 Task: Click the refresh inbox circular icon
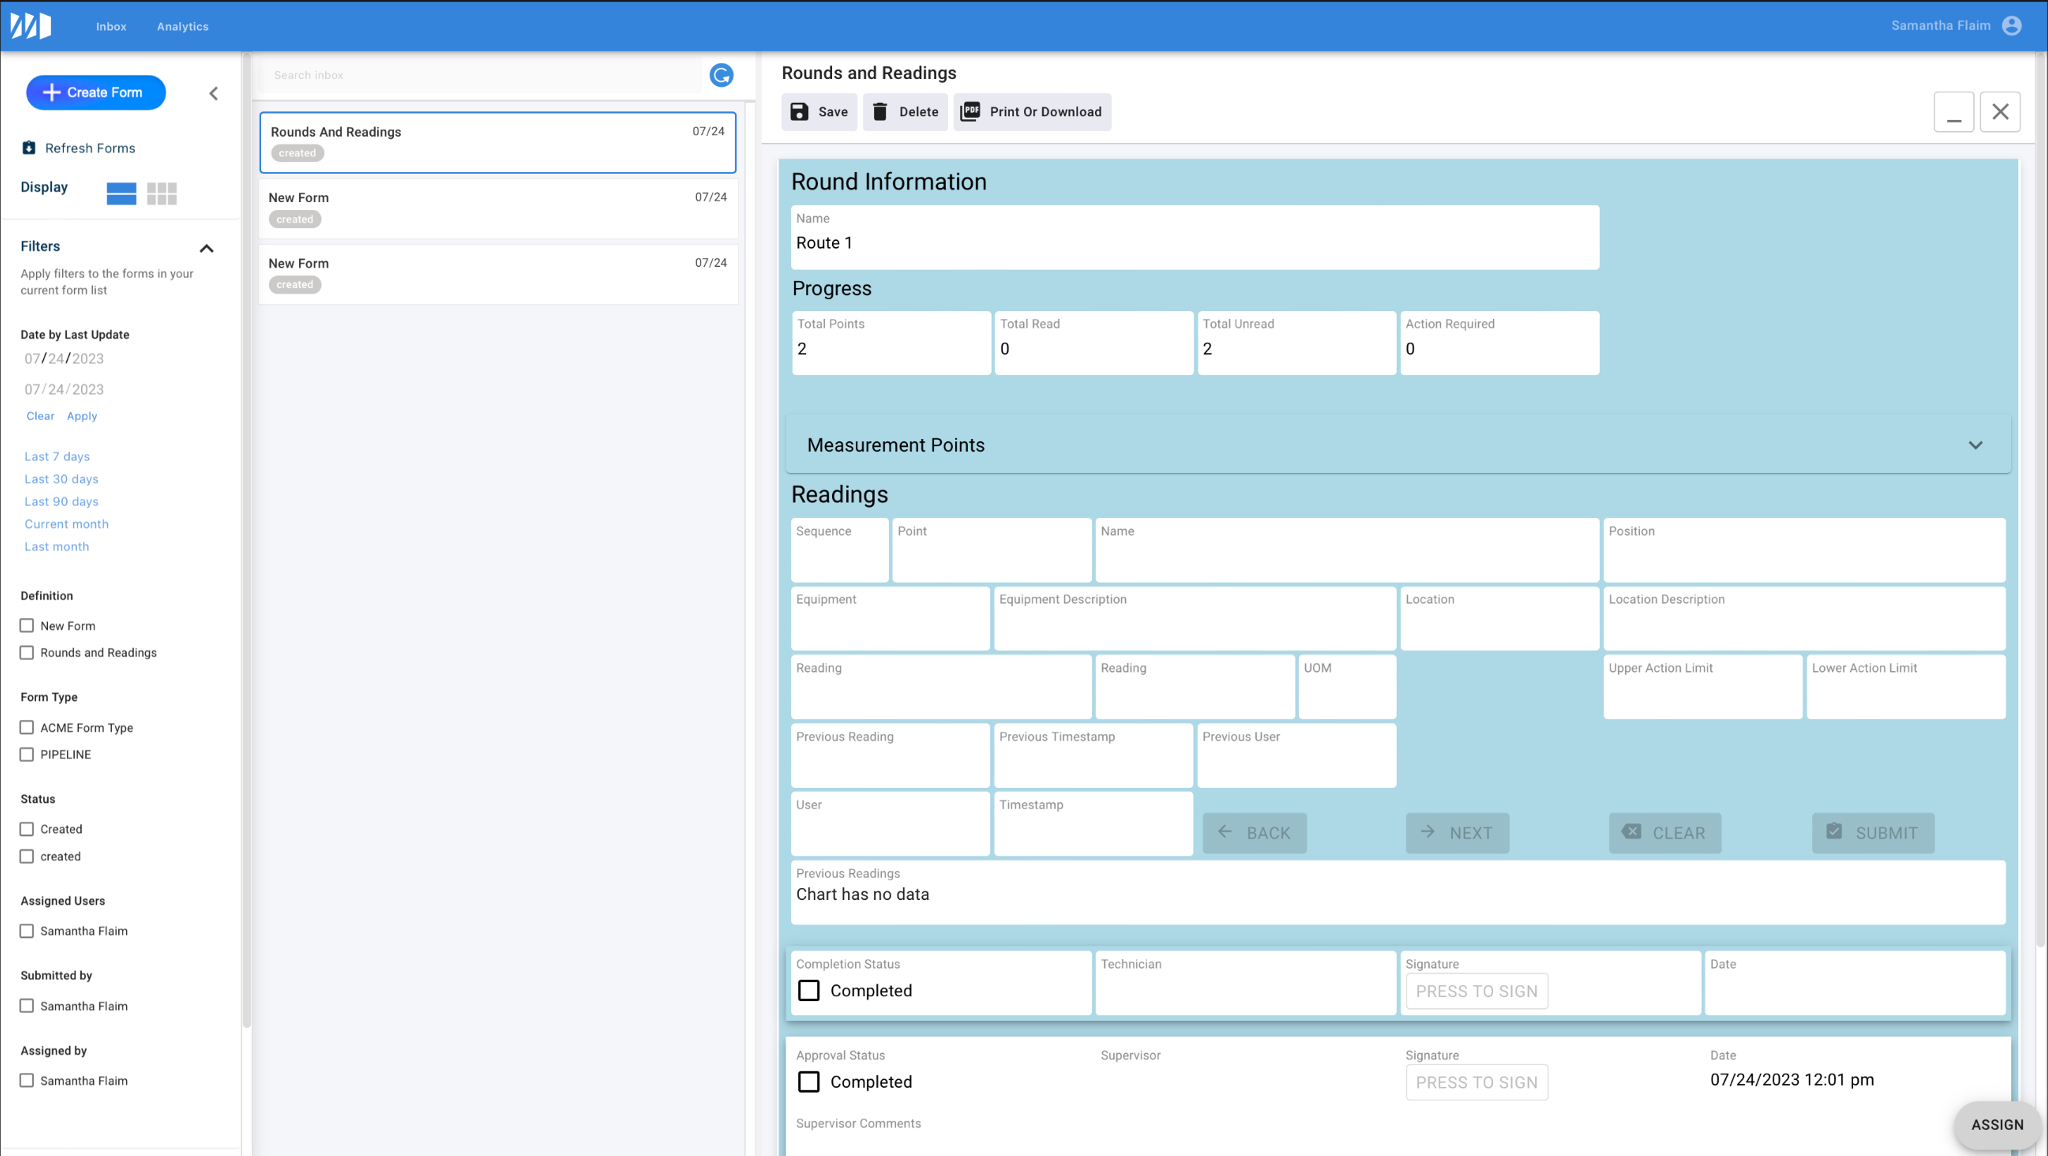tap(721, 75)
